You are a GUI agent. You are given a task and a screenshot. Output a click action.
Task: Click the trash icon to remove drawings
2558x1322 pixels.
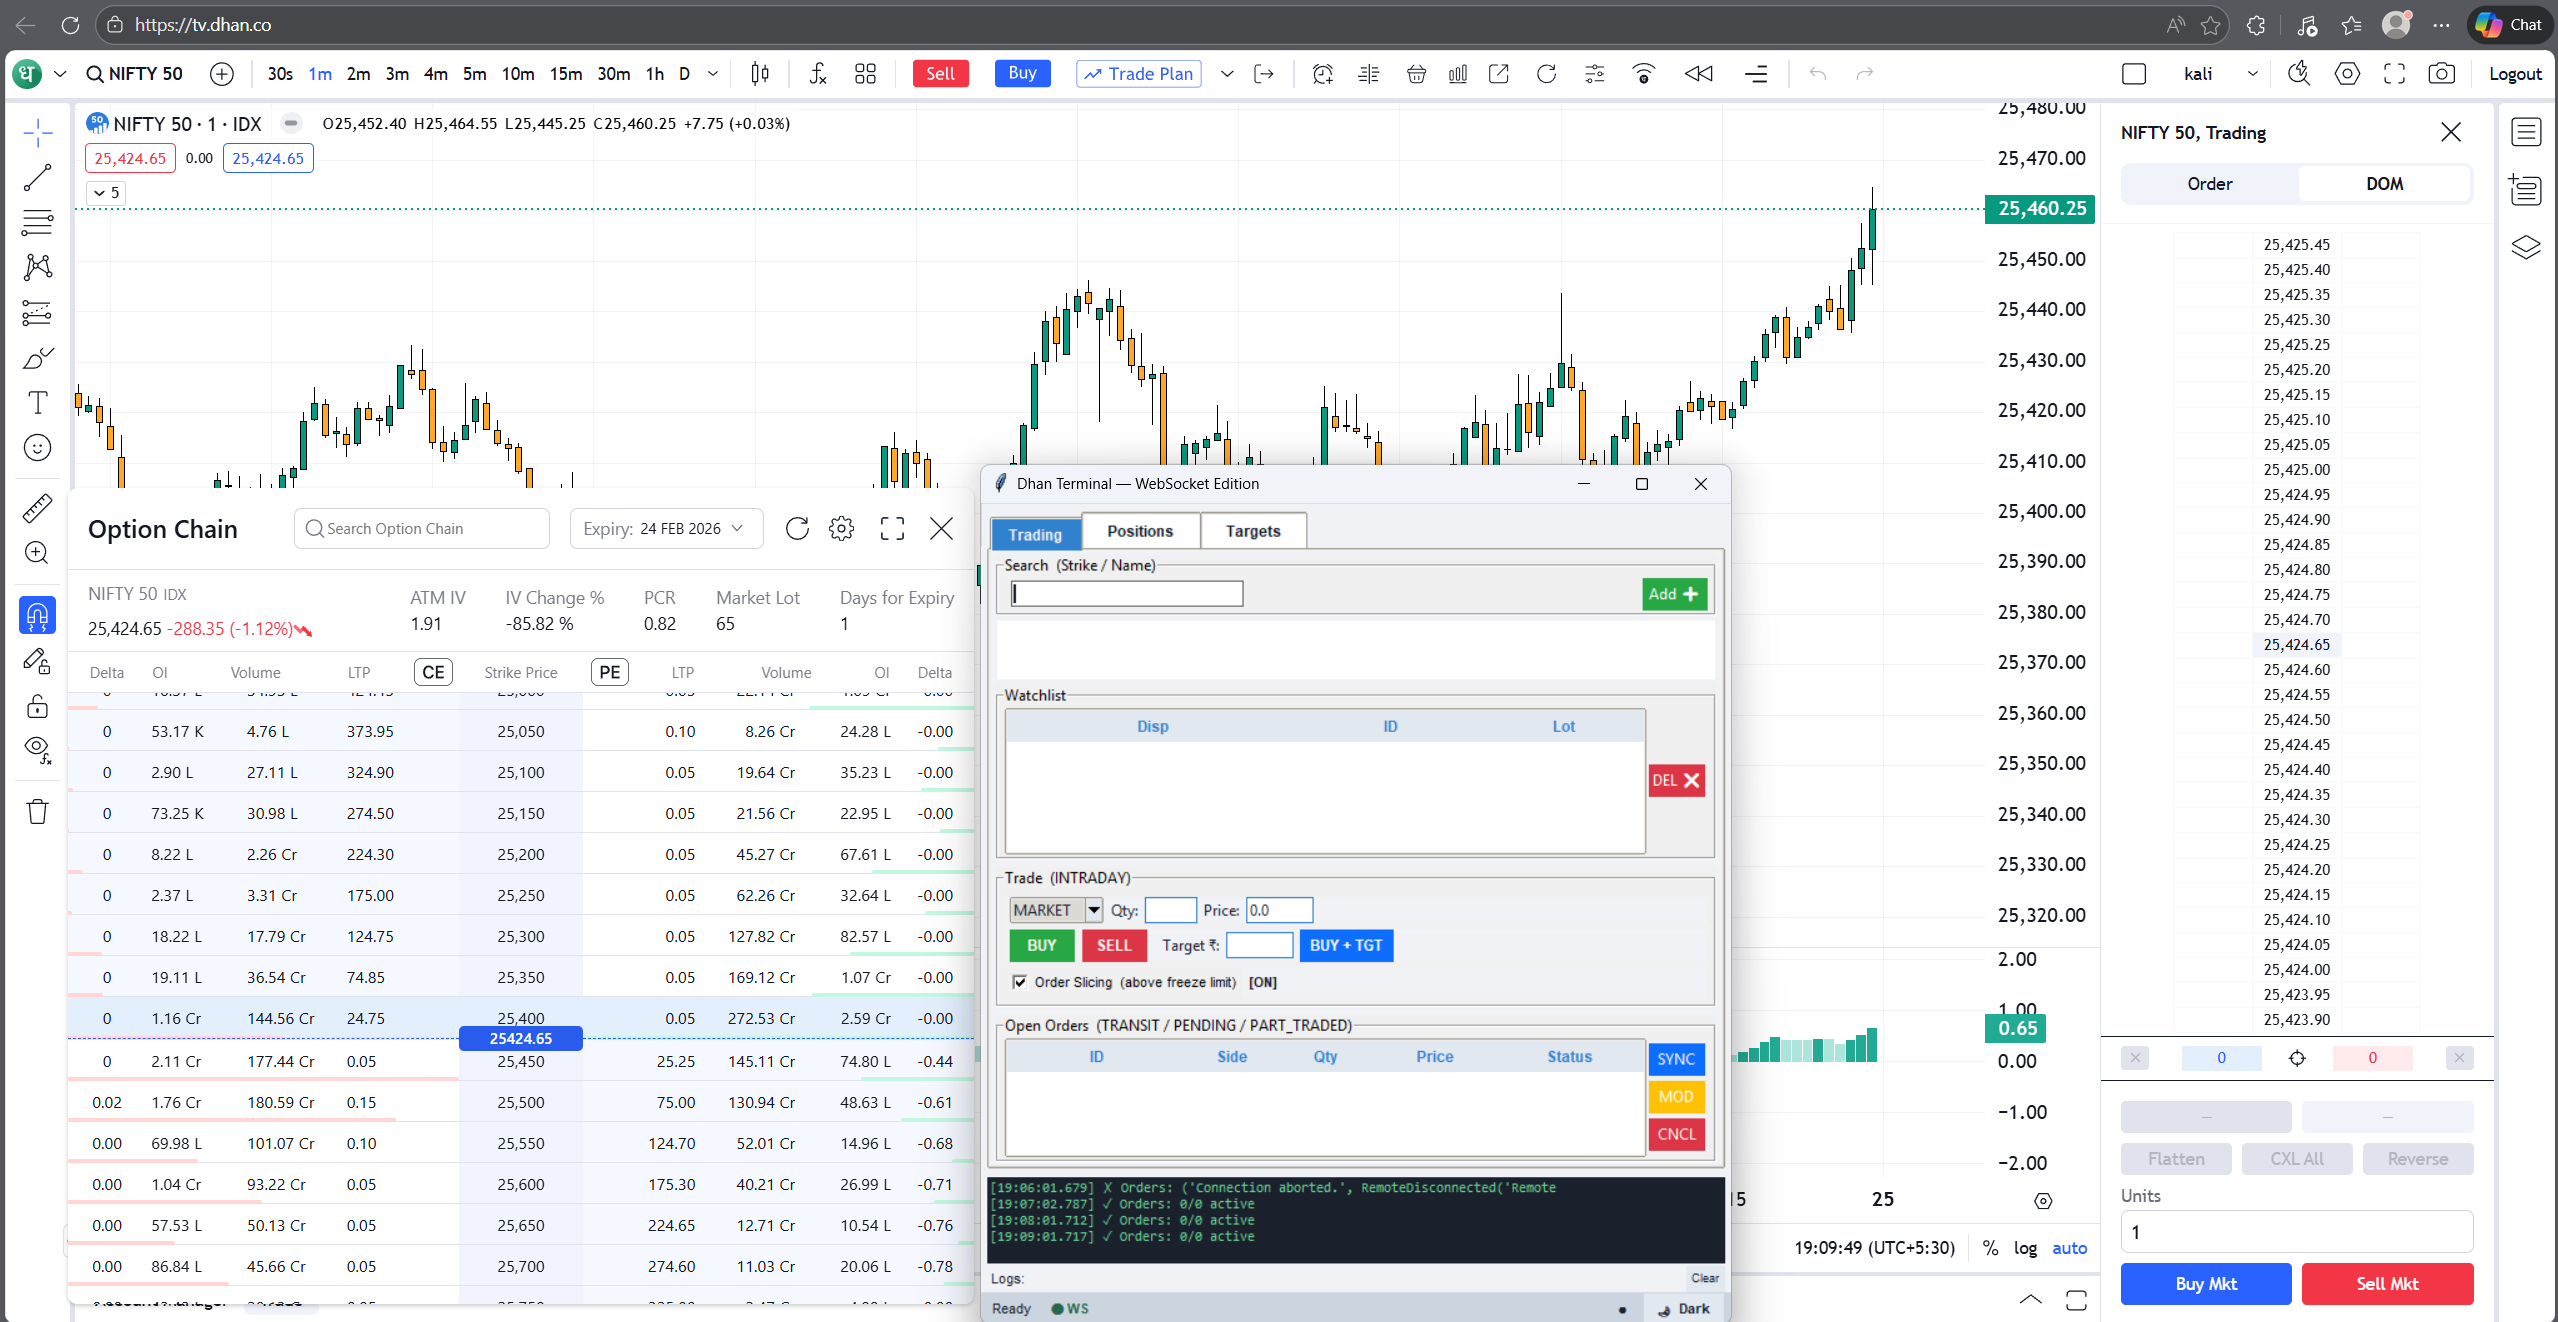point(37,811)
